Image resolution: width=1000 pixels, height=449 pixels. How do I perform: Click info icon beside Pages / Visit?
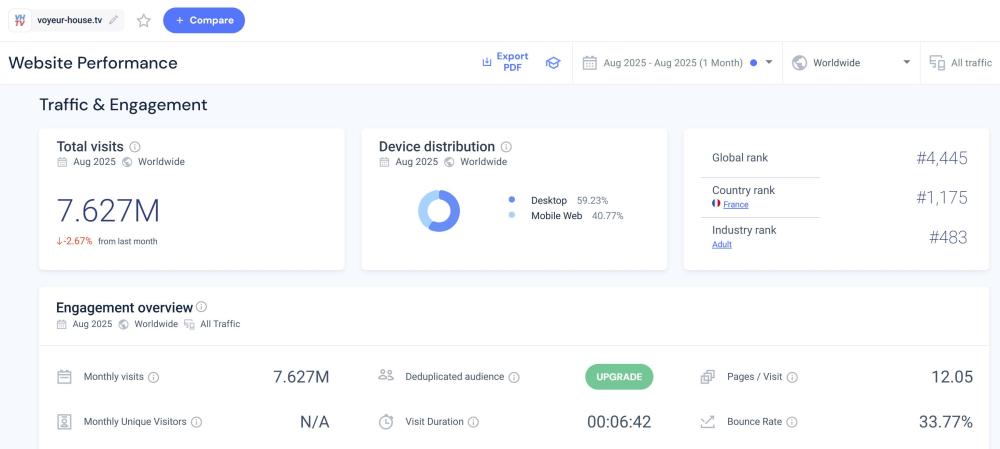(792, 377)
